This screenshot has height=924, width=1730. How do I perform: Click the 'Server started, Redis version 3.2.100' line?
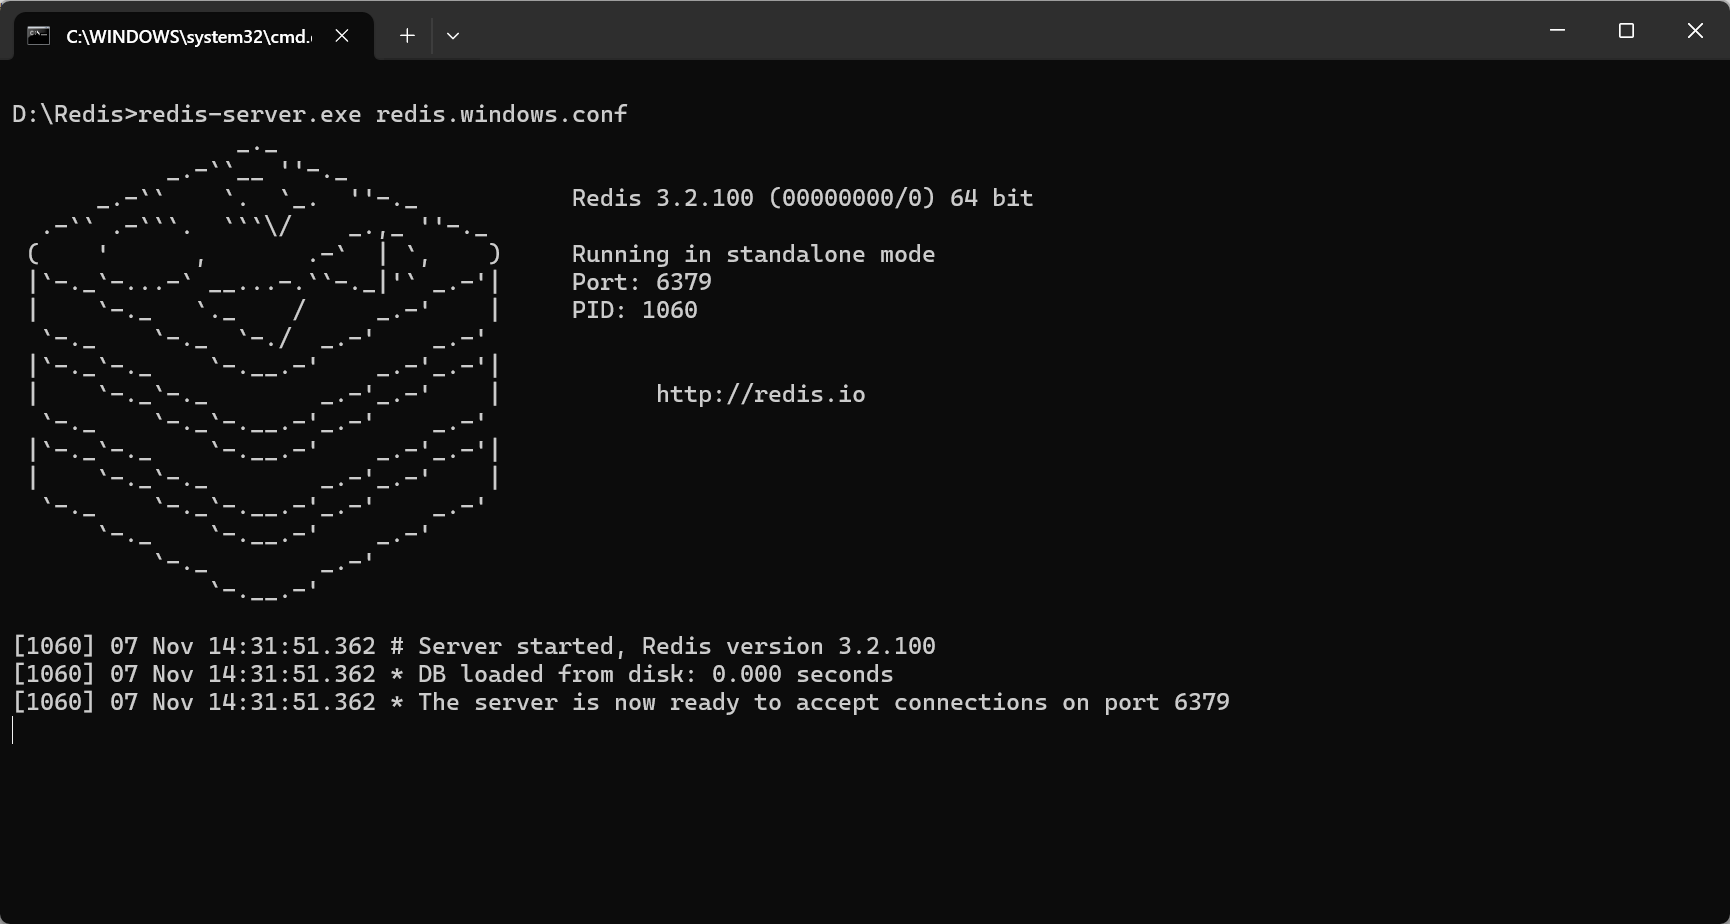click(474, 646)
